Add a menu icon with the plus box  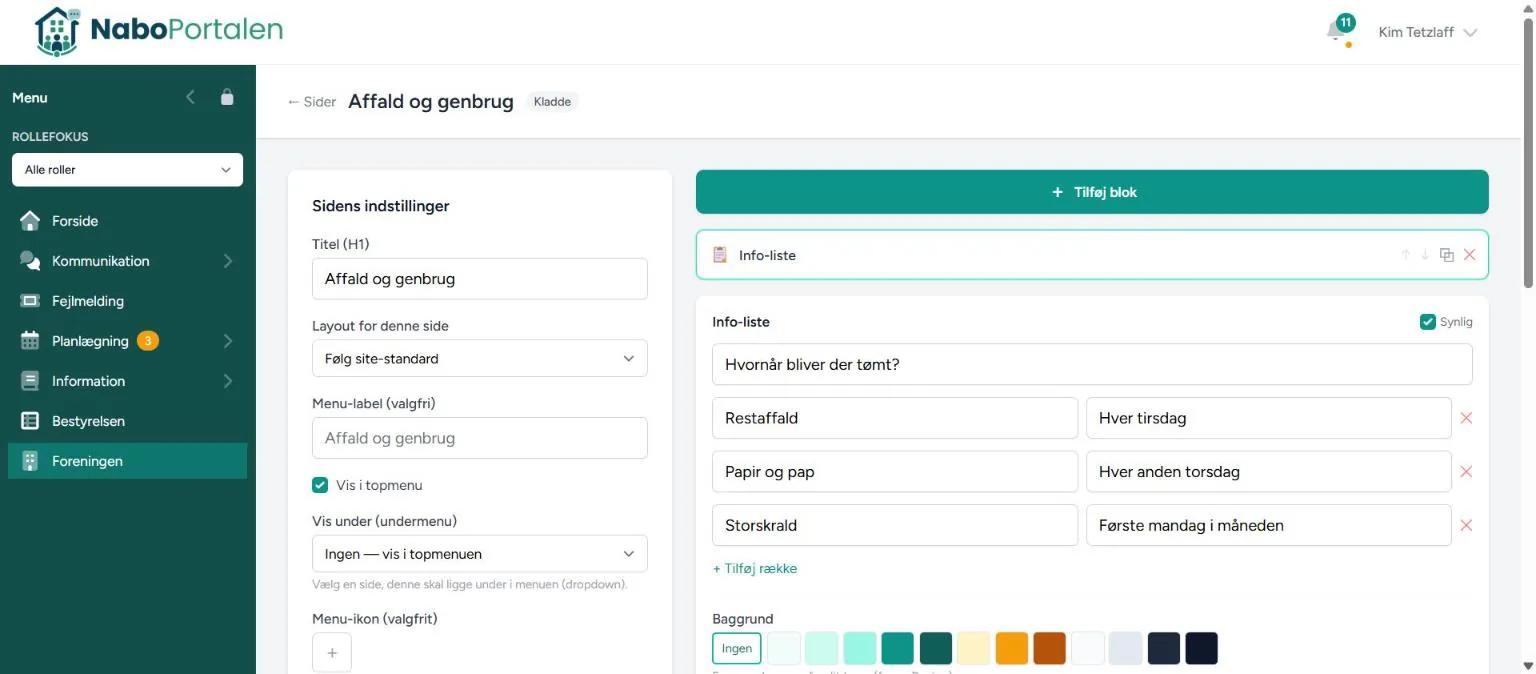332,653
